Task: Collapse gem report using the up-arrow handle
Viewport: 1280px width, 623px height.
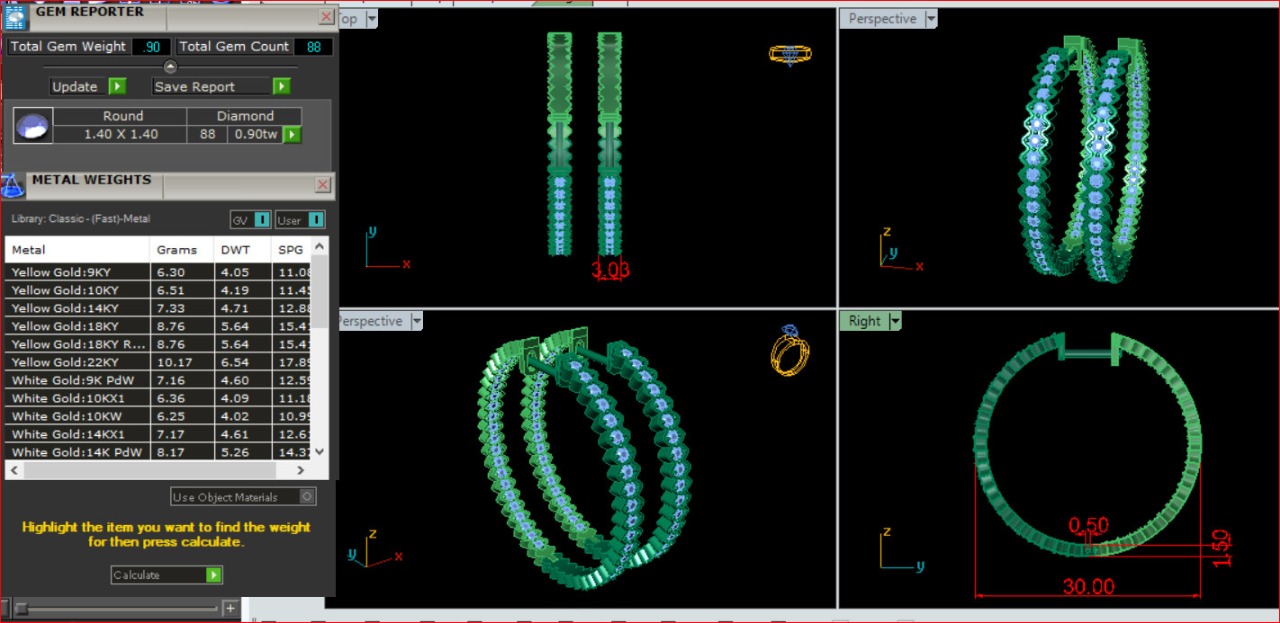Action: 170,67
